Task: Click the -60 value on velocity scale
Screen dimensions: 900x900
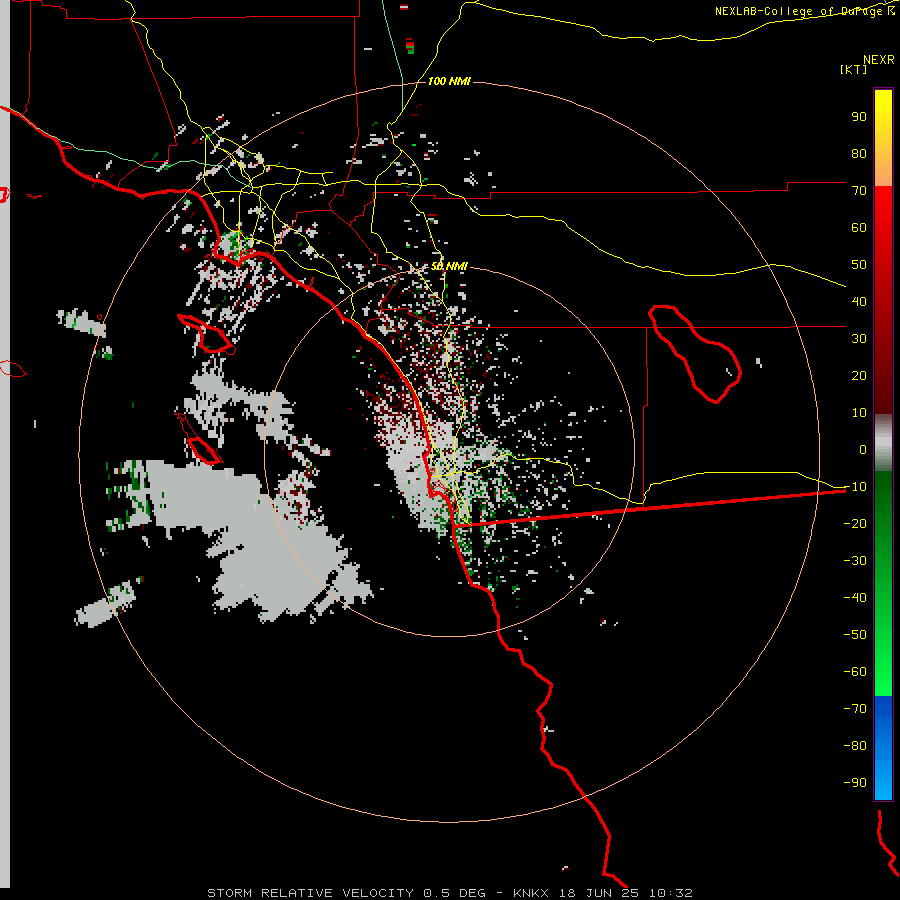Action: tap(855, 672)
